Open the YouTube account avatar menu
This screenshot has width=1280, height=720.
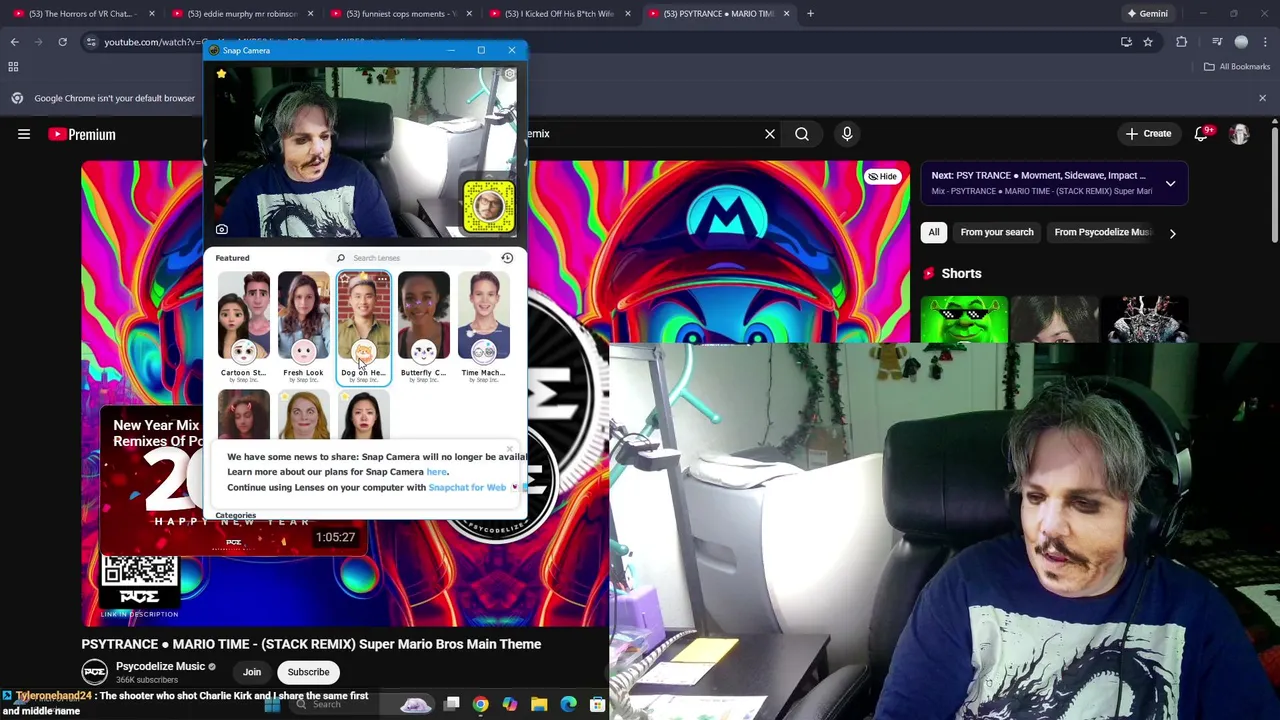point(1239,134)
